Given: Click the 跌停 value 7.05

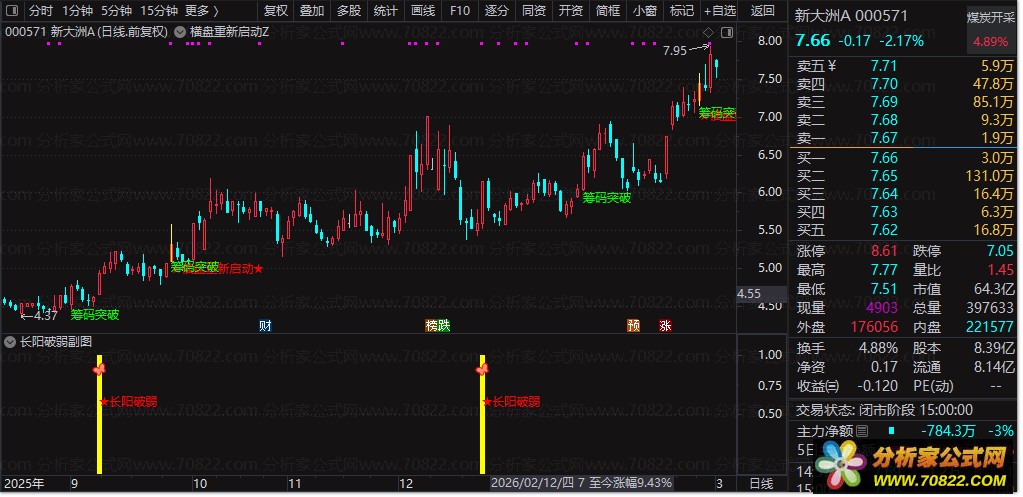Looking at the screenshot, I should tap(1000, 251).
